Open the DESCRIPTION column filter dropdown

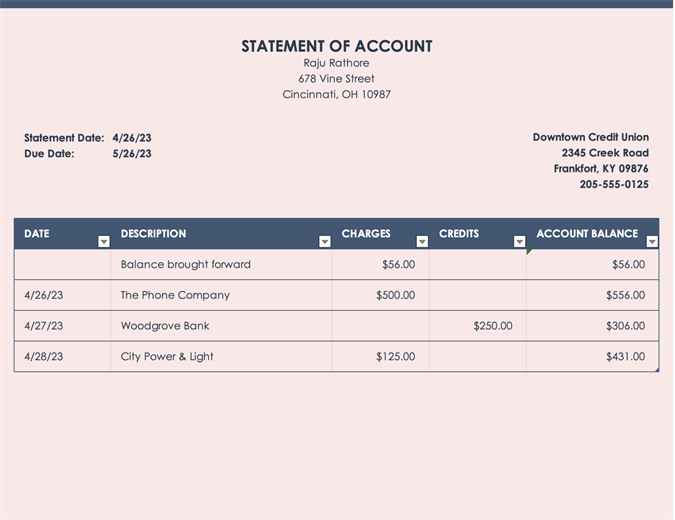(x=325, y=242)
